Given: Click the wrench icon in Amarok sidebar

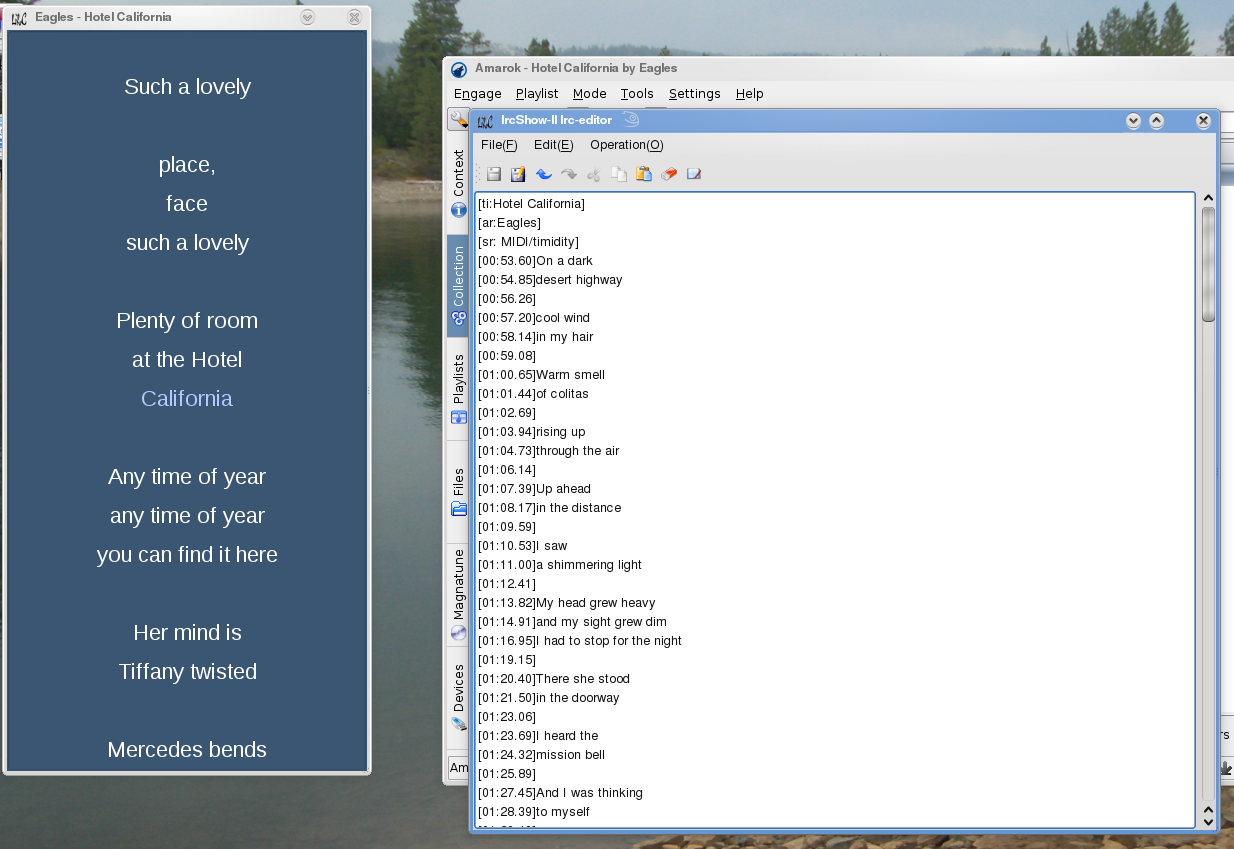Looking at the screenshot, I should point(458,120).
